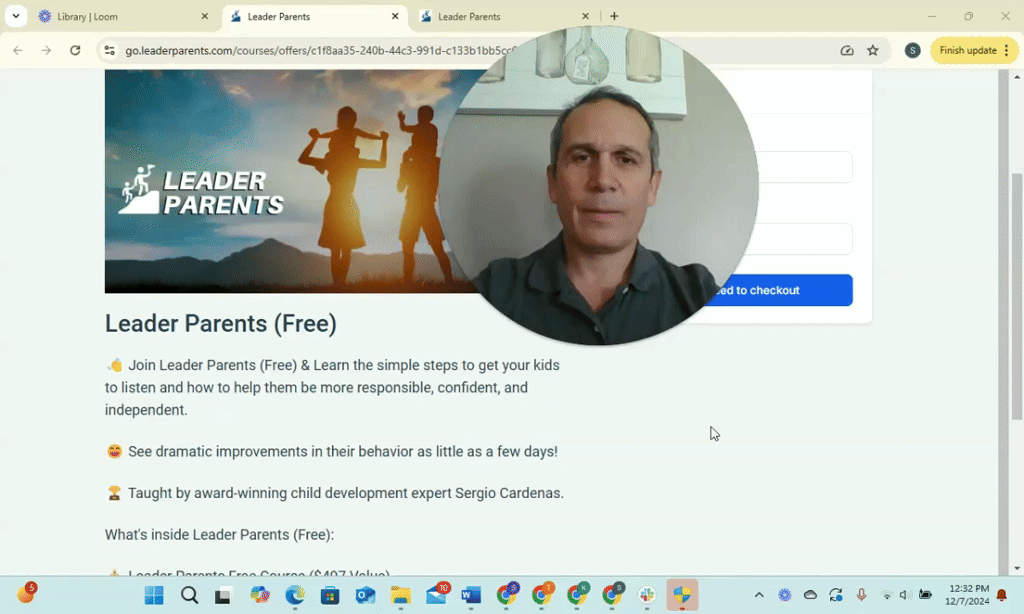Open the Wi-Fi network tray icon
This screenshot has height=614, width=1024.
[x=887, y=595]
